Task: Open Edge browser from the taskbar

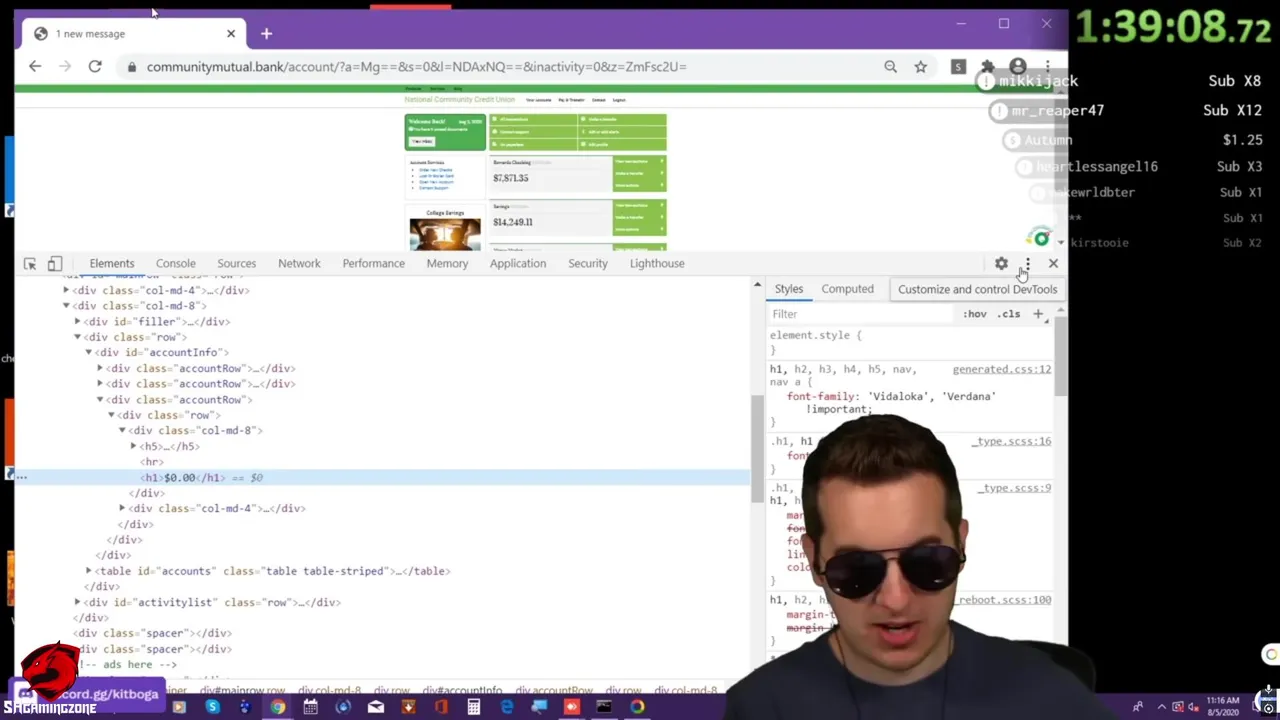Action: click(506, 708)
